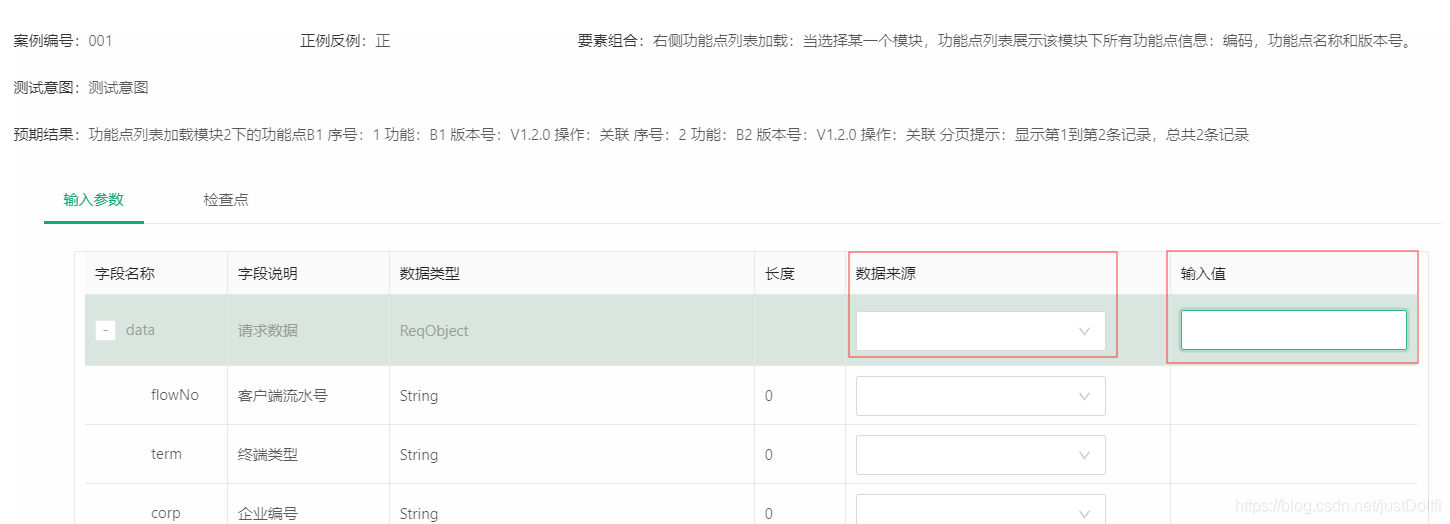Switch to the 检查点 tab

[x=225, y=200]
